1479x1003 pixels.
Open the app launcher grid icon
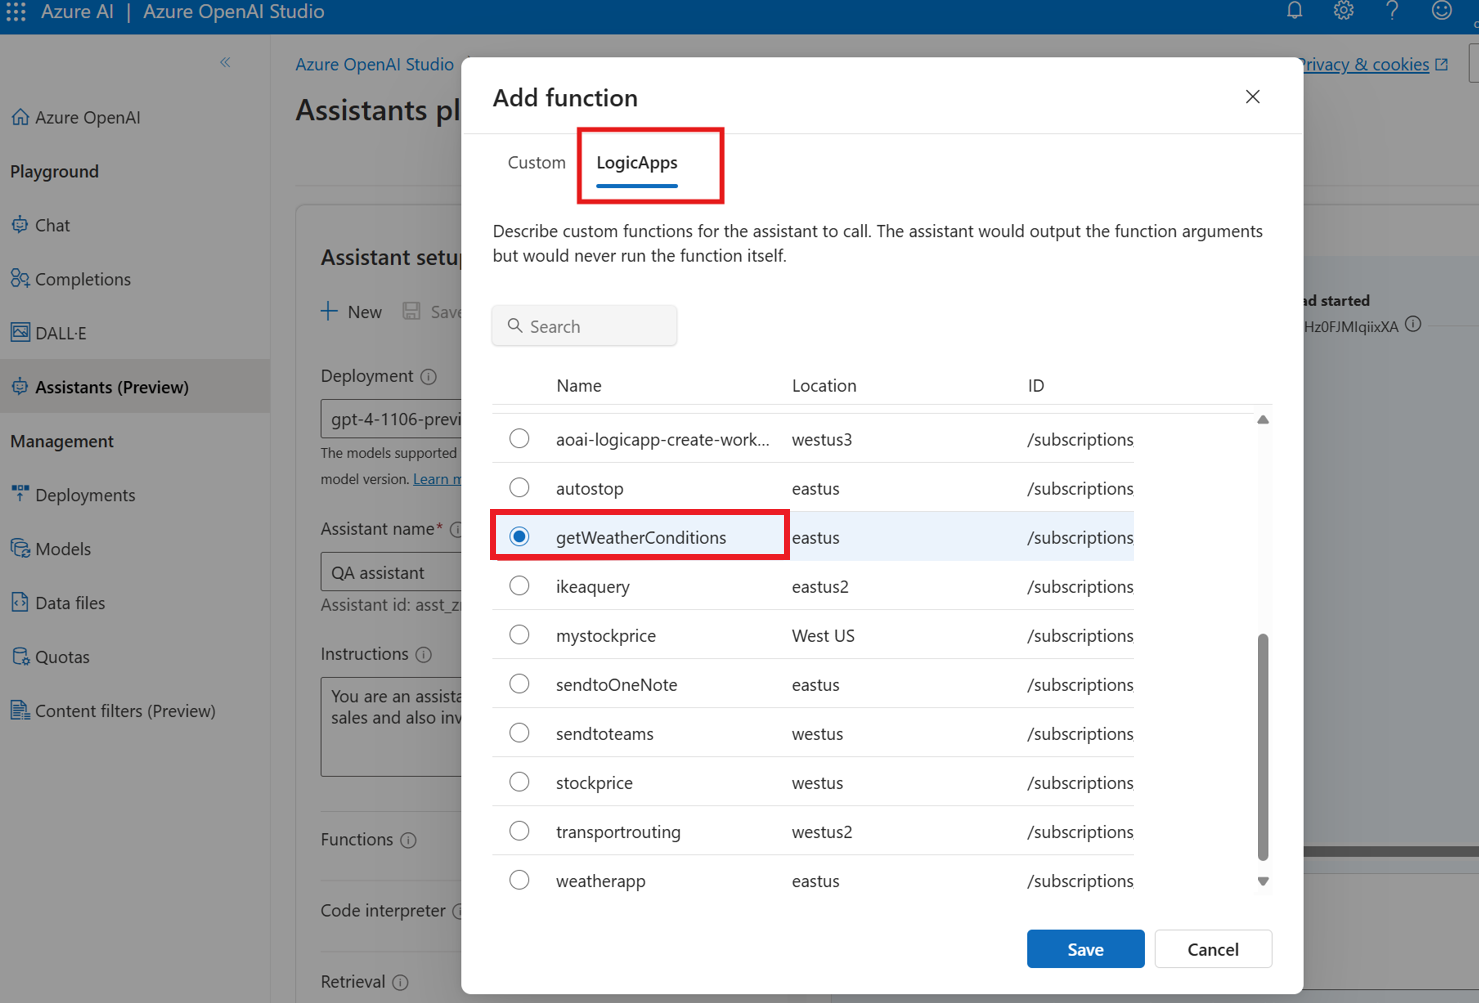tap(16, 12)
